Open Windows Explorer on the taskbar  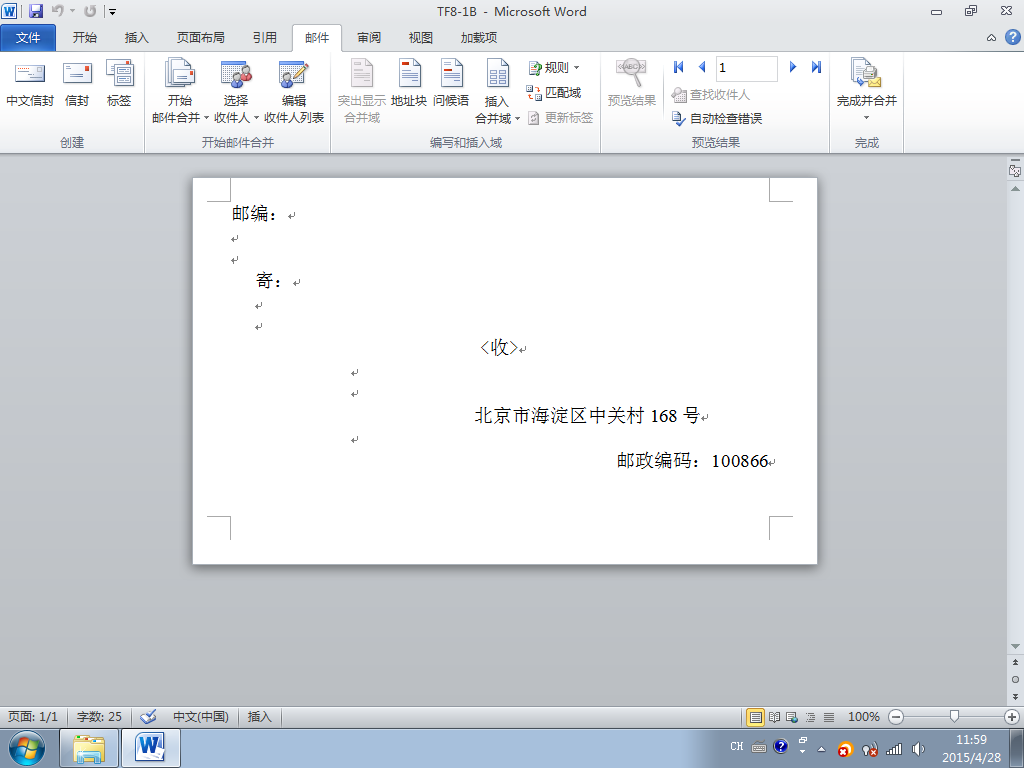click(x=89, y=748)
